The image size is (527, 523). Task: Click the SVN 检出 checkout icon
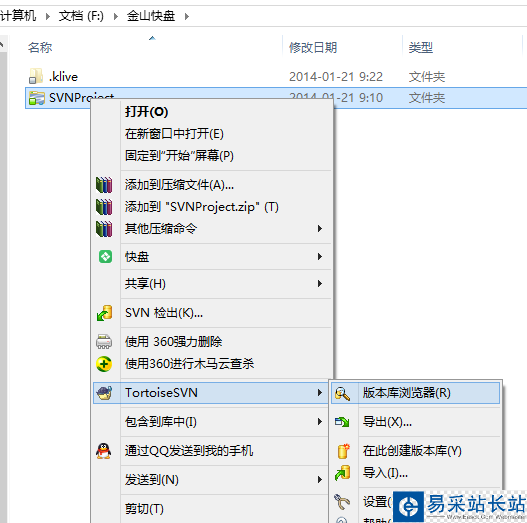105,313
